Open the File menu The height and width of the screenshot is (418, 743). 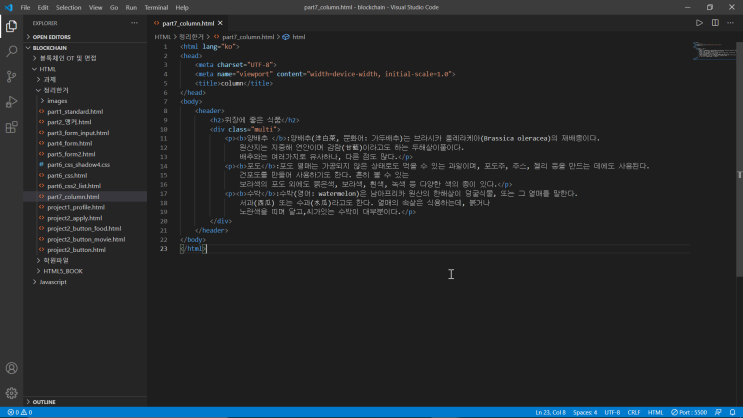pyautogui.click(x=25, y=8)
